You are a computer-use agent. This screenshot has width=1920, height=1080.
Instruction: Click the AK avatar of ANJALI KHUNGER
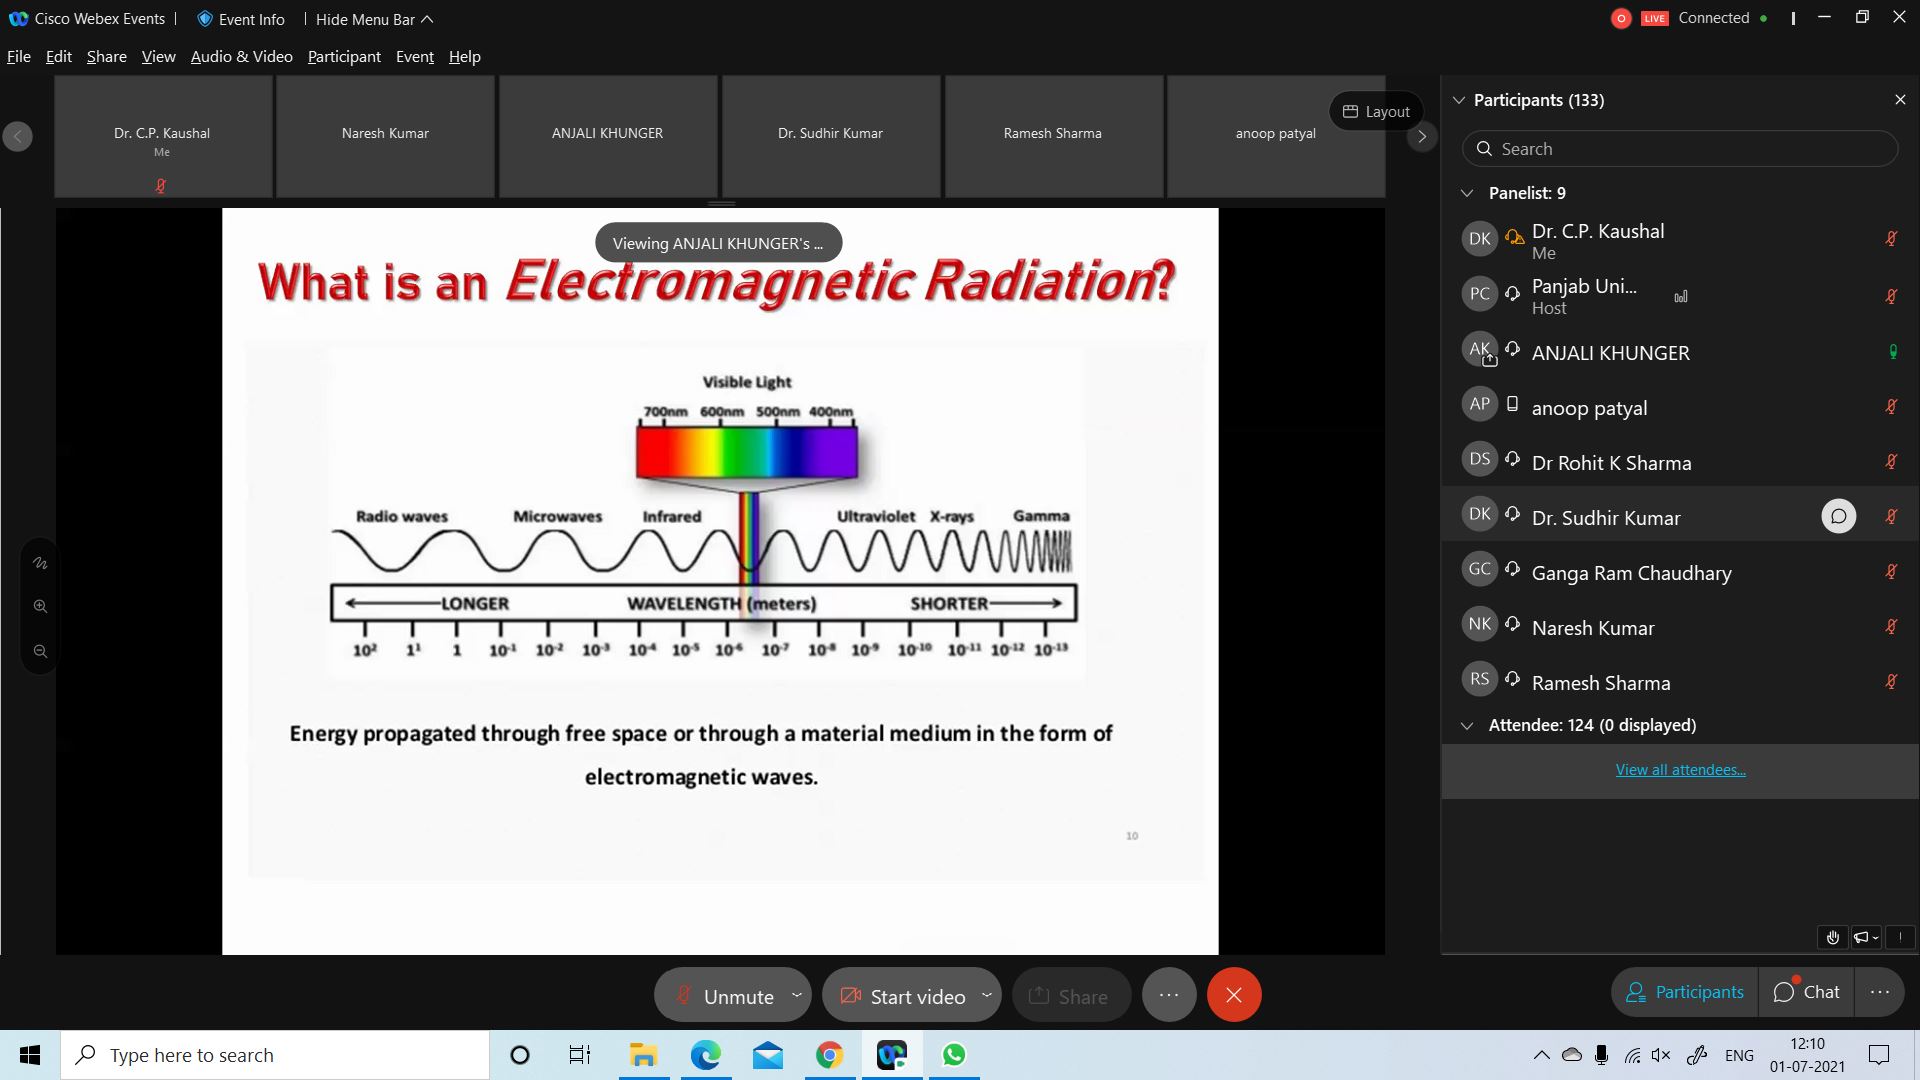coord(1479,349)
